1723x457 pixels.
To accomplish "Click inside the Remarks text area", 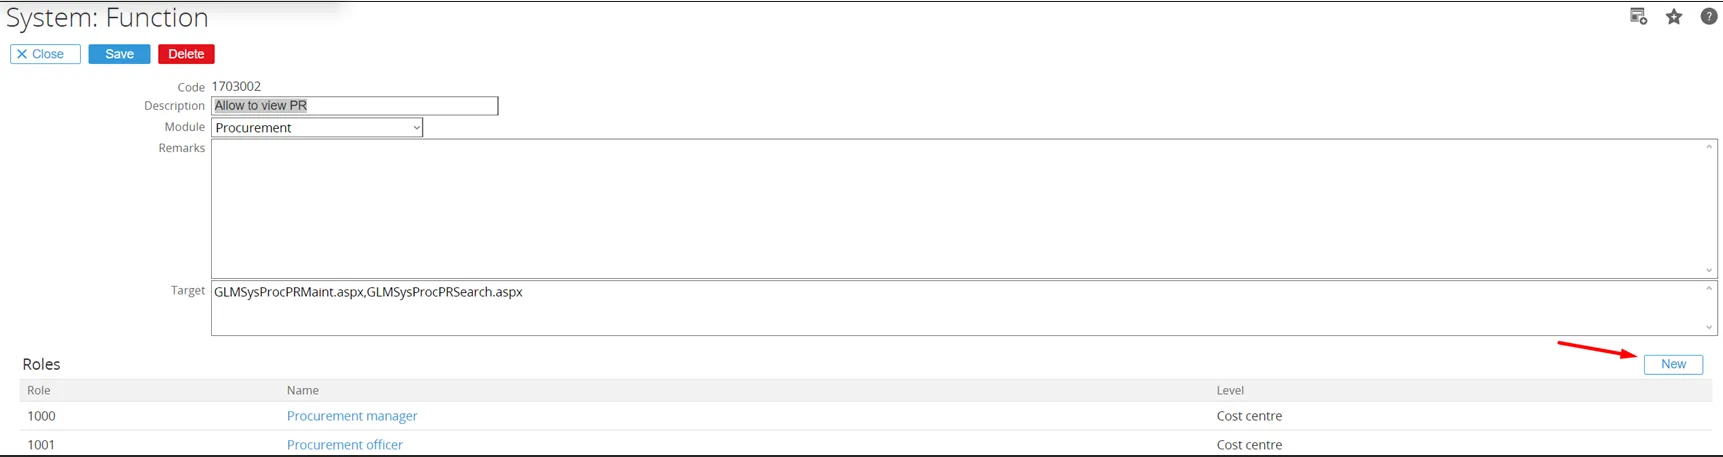I will (960, 208).
